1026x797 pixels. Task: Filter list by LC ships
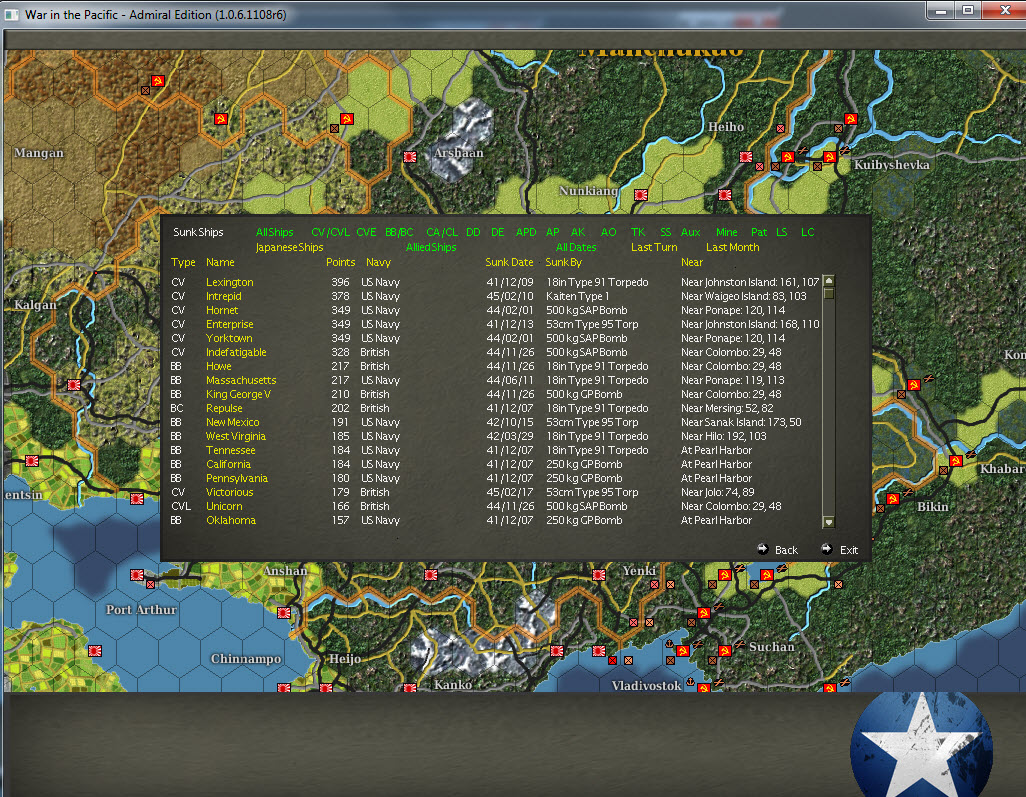point(807,232)
